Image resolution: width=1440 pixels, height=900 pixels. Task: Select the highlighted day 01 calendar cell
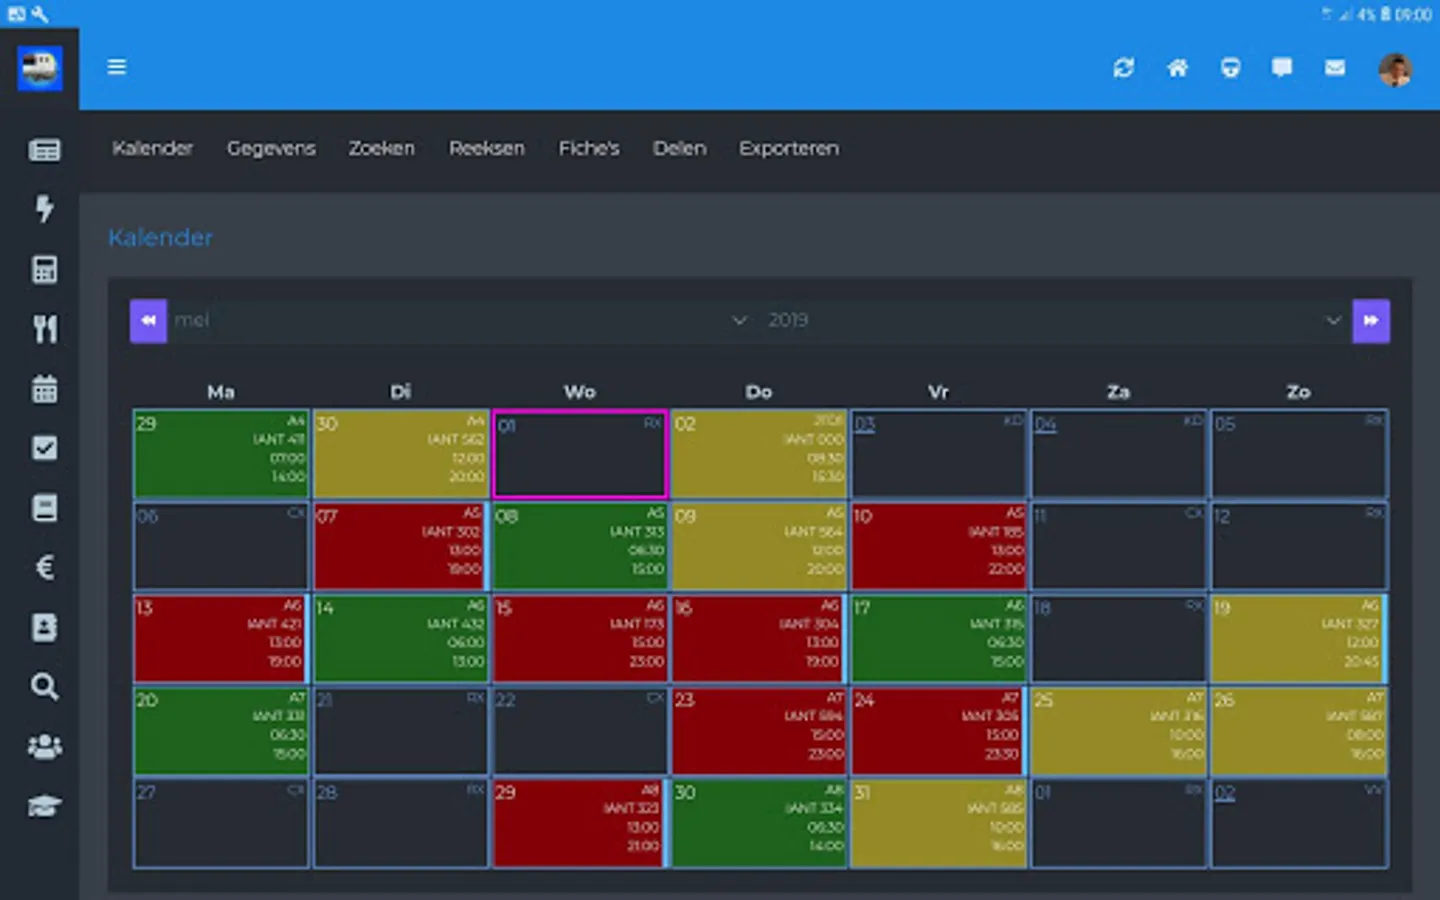(580, 454)
